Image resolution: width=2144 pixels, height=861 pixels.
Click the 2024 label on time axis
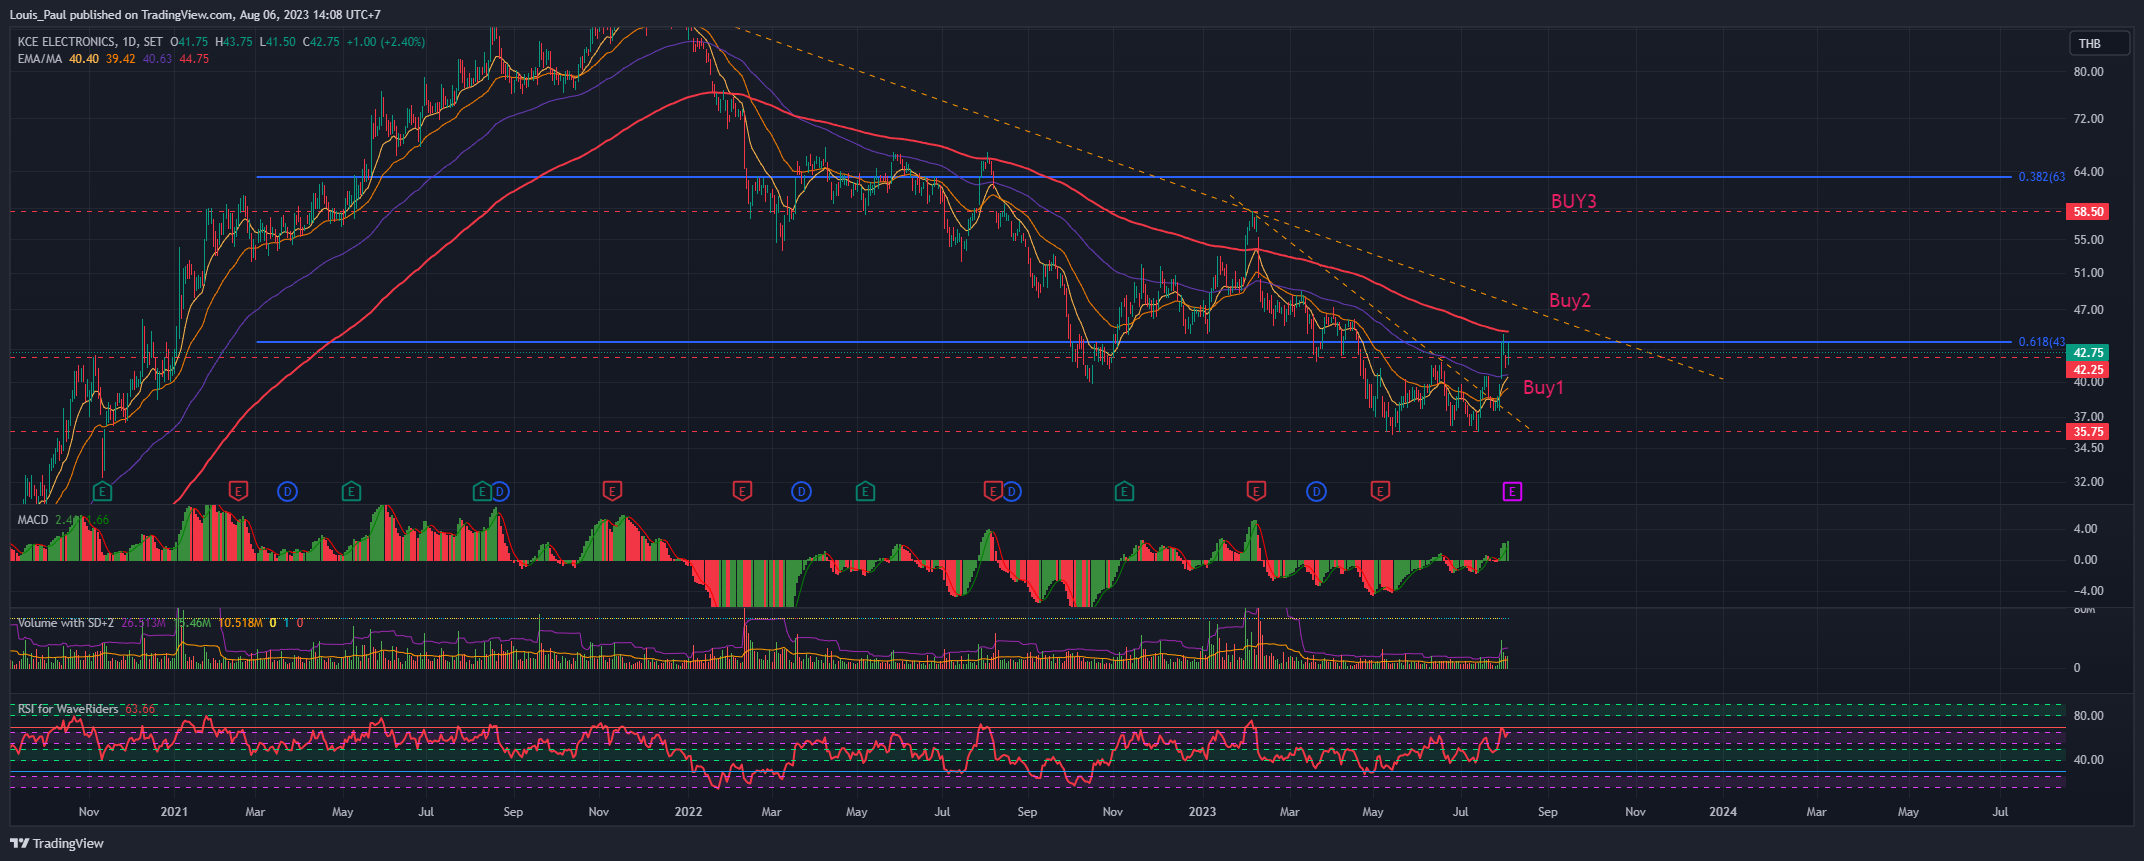tap(1723, 812)
